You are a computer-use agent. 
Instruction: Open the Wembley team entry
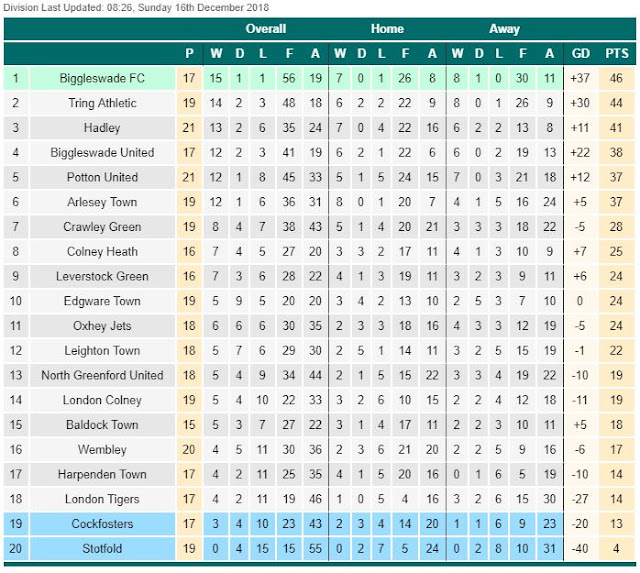(102, 450)
